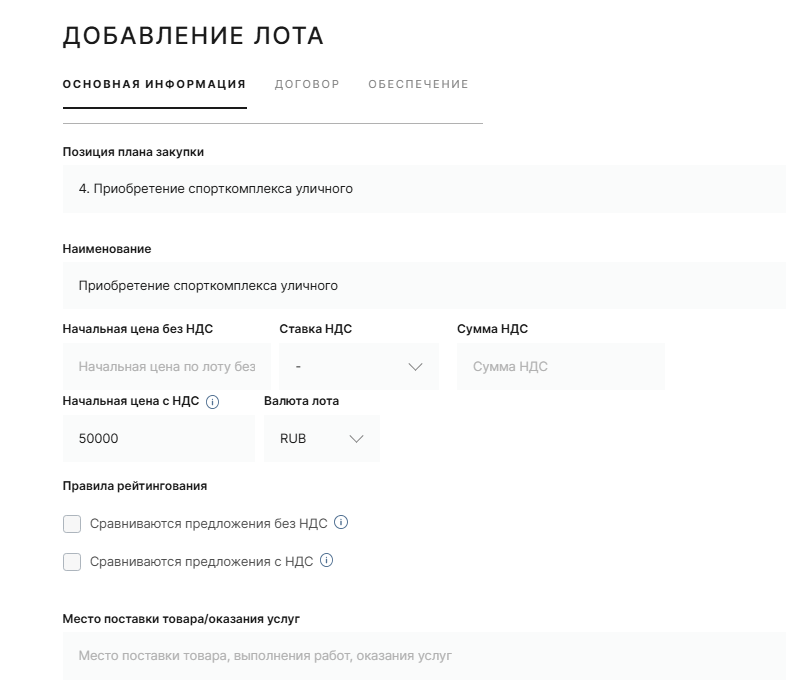This screenshot has height=688, width=786.
Task: Click chevron arrow in Валюта лота field
Action: point(357,439)
